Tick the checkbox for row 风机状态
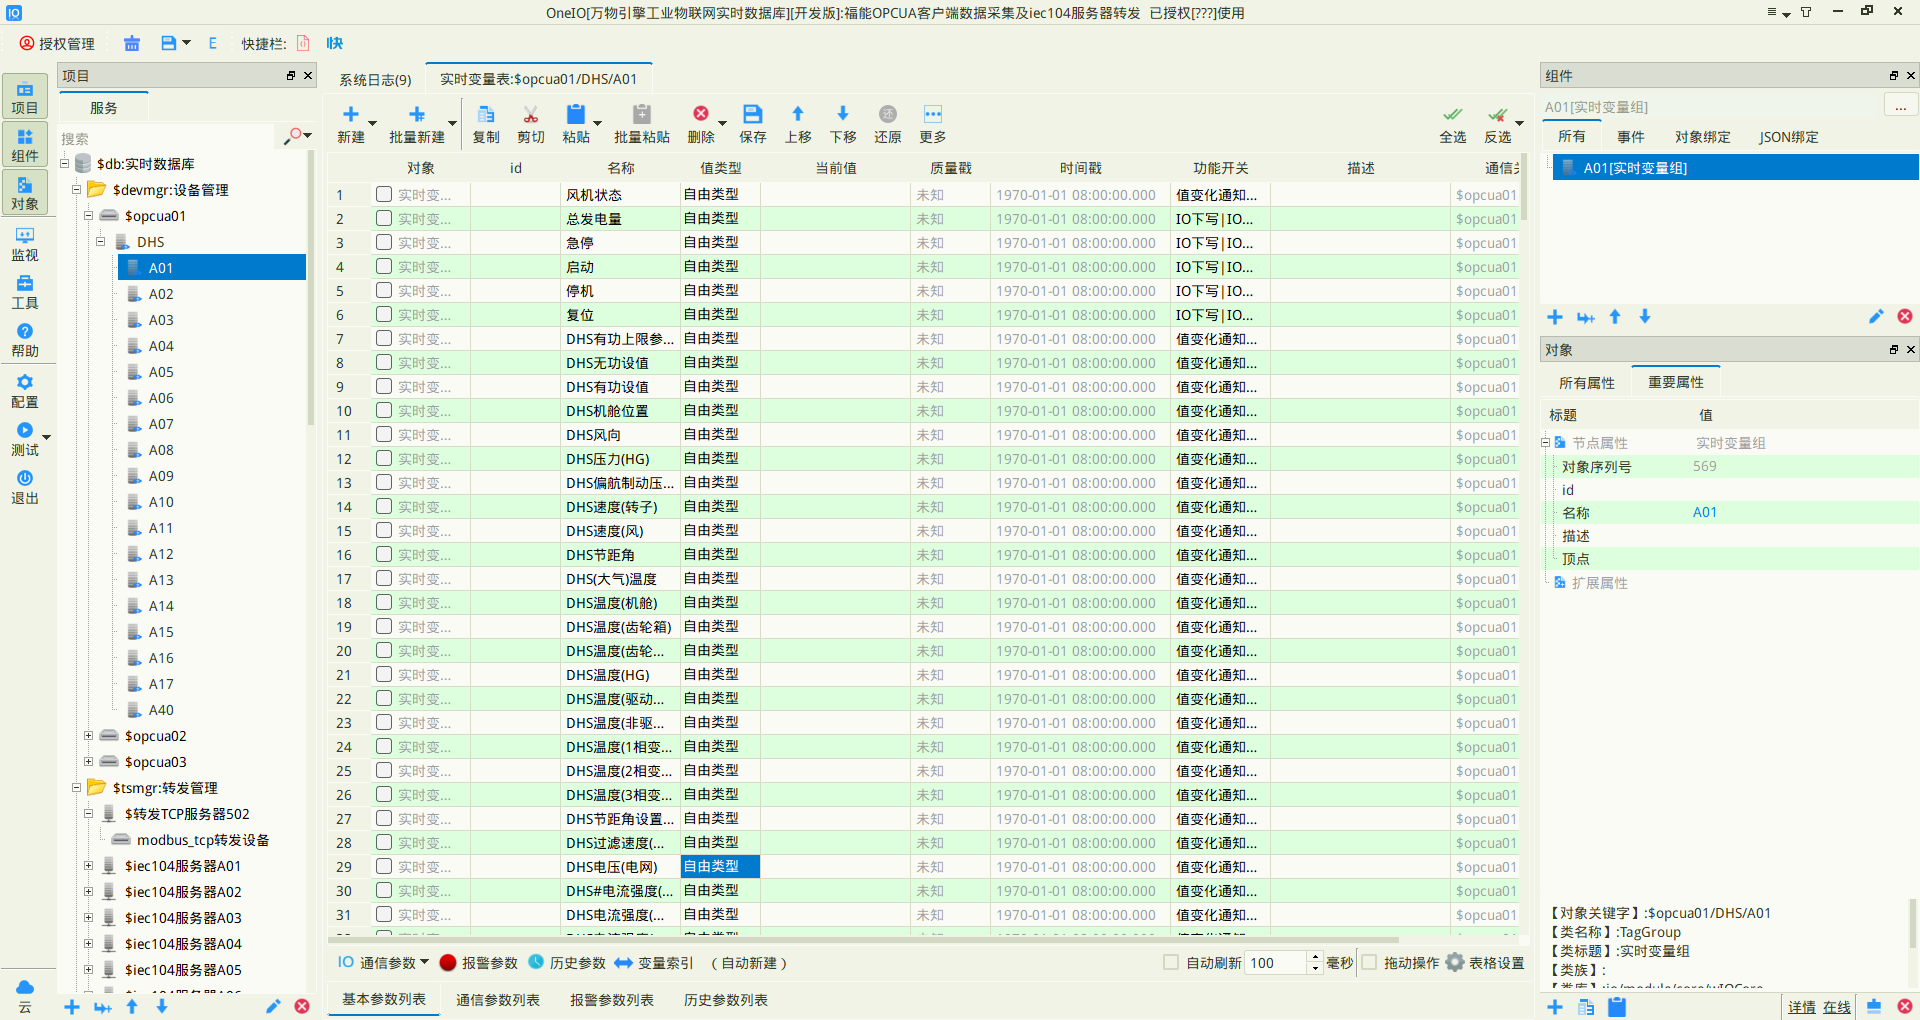Image resolution: width=1920 pixels, height=1020 pixels. (384, 194)
